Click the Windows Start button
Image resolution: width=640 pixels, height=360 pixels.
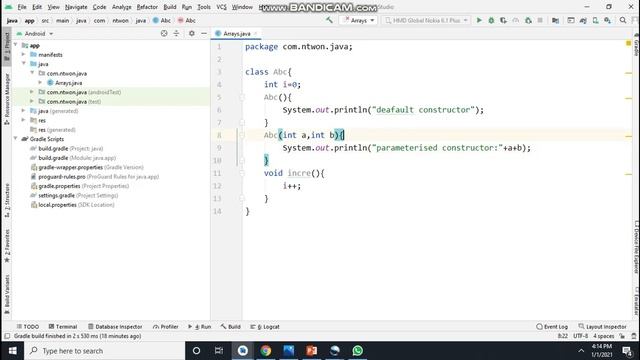[12, 351]
